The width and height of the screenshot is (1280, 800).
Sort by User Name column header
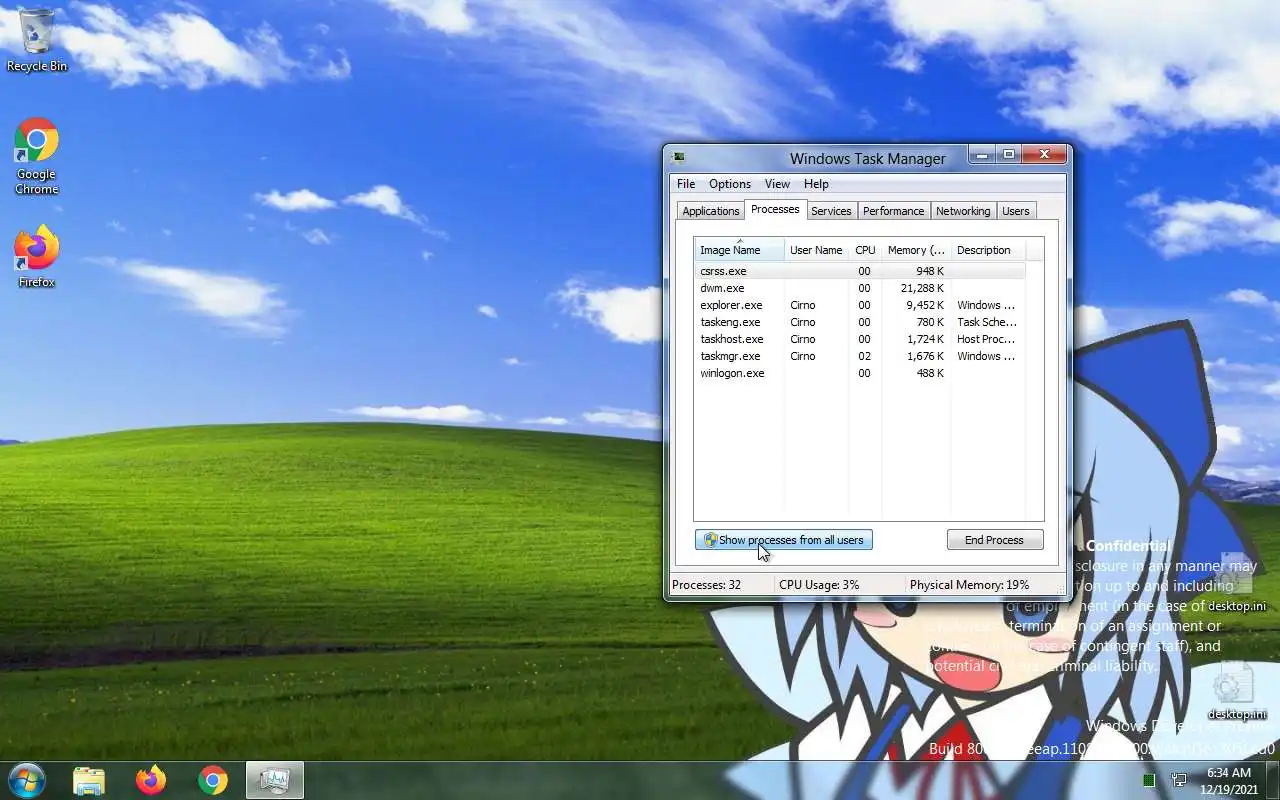pyautogui.click(x=816, y=250)
